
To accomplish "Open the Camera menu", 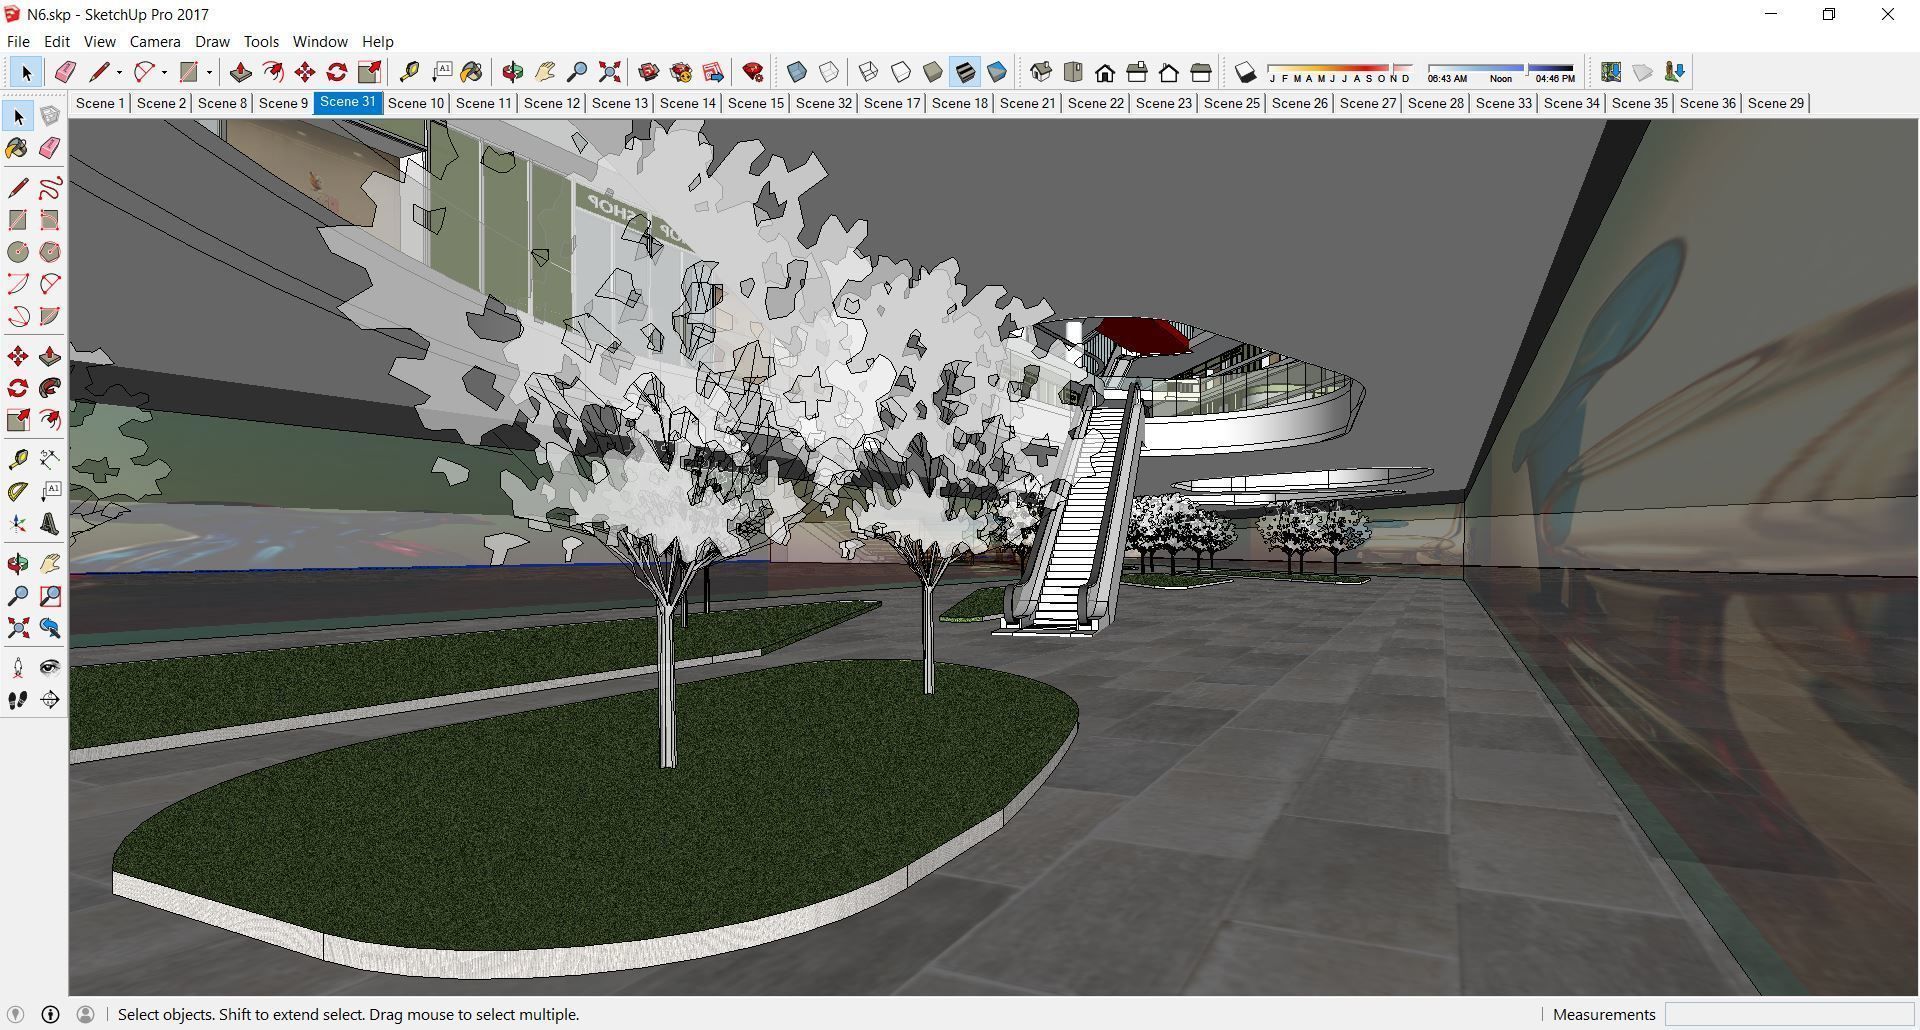I will 155,42.
